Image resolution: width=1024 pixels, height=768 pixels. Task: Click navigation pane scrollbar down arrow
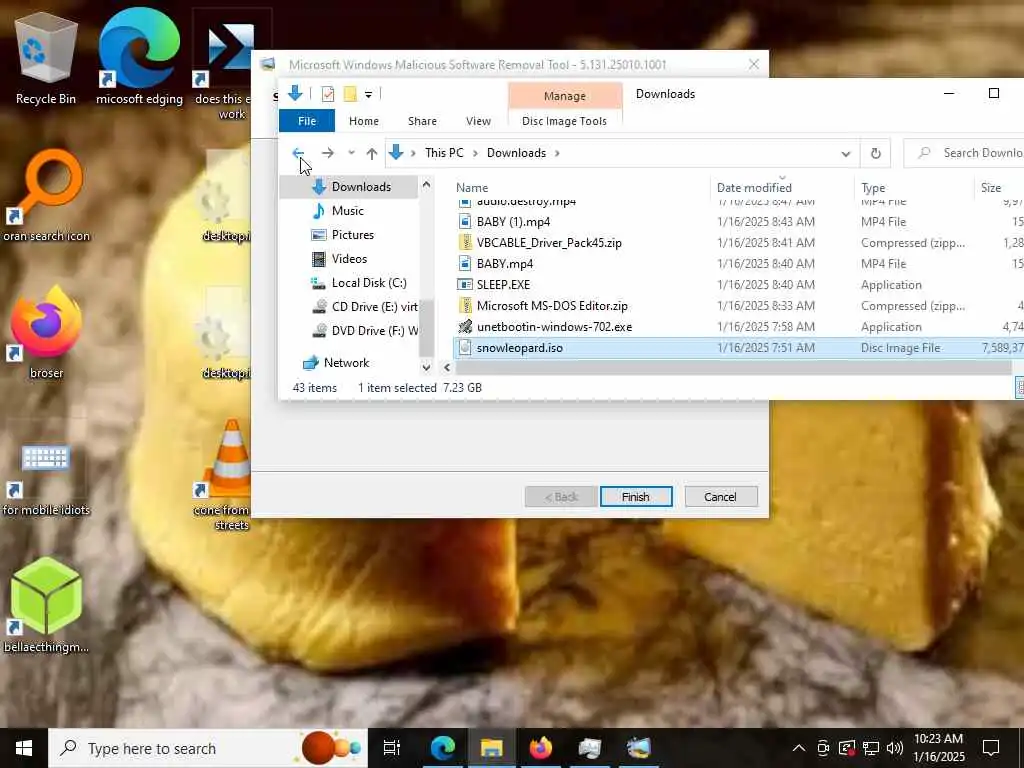[x=426, y=368]
